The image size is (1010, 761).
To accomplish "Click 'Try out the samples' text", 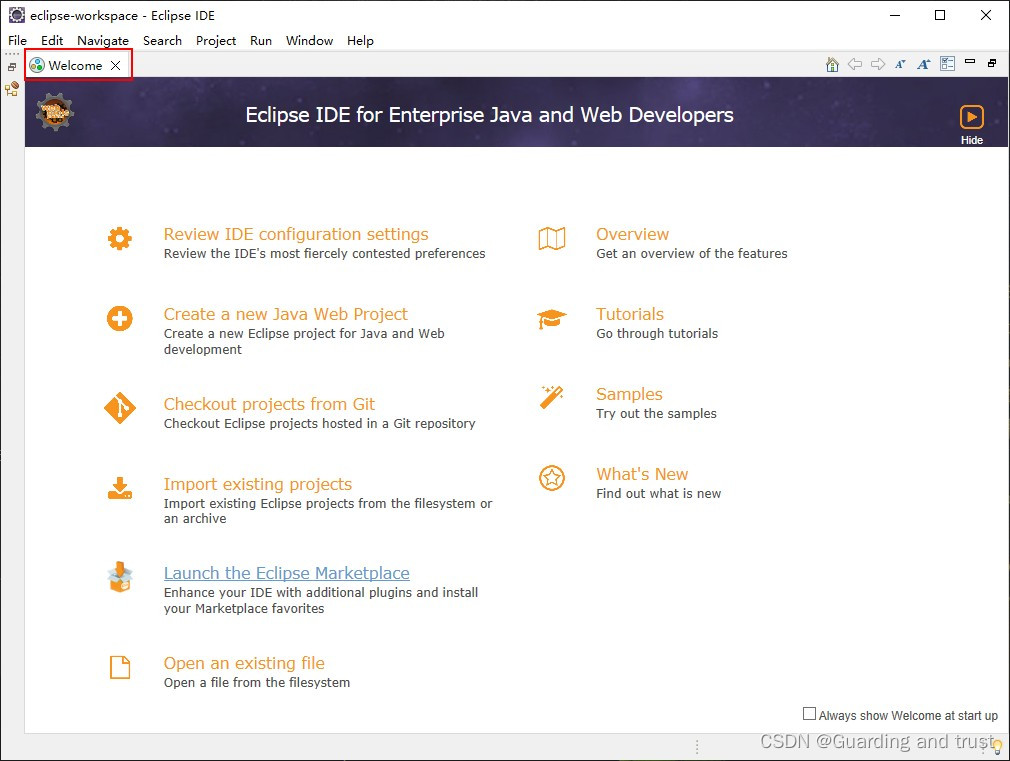I will [x=656, y=413].
